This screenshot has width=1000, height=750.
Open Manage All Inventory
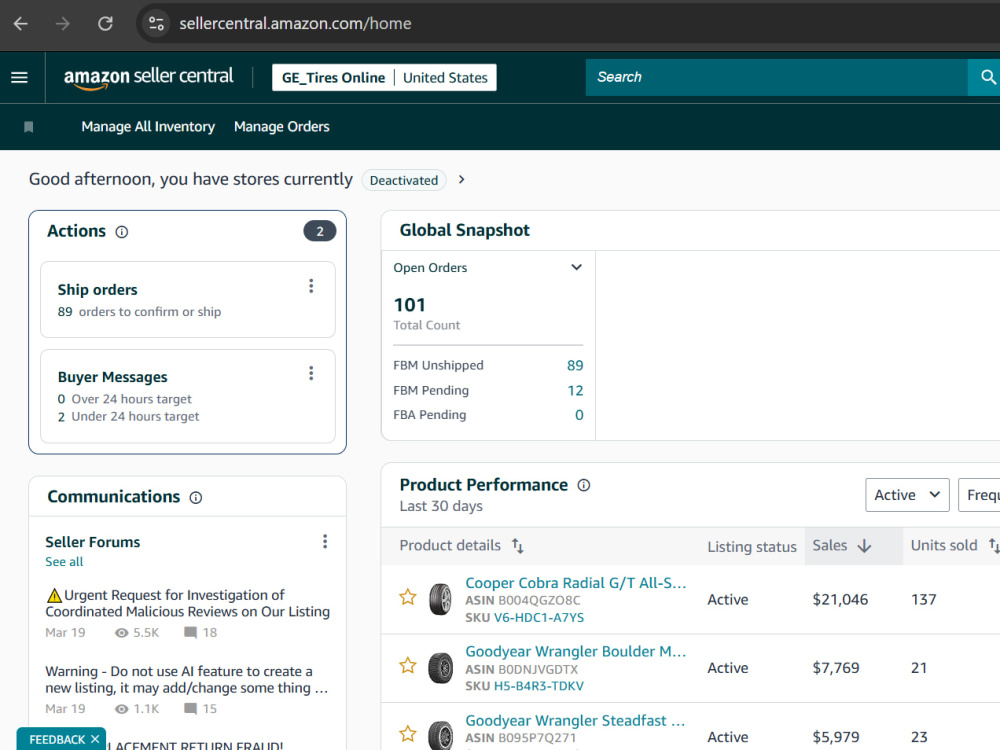[x=148, y=127]
